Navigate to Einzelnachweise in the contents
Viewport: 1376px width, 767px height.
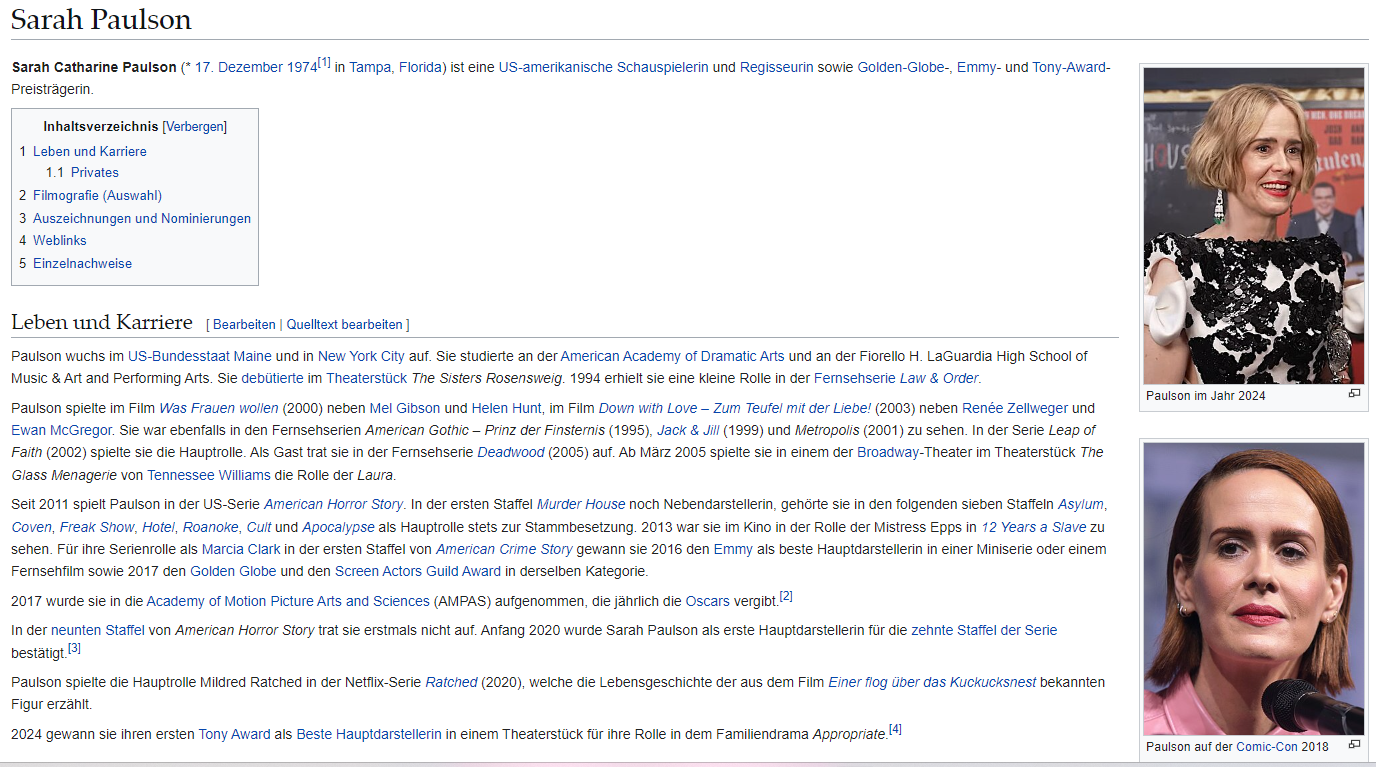[82, 264]
